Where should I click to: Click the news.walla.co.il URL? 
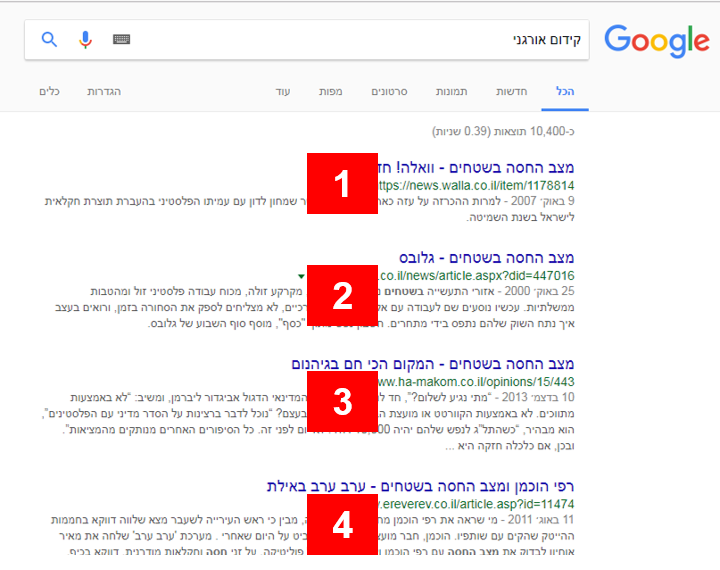(x=476, y=186)
